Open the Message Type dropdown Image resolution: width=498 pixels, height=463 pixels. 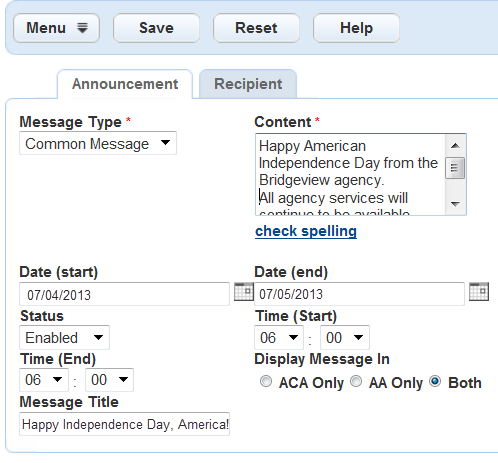pos(98,143)
